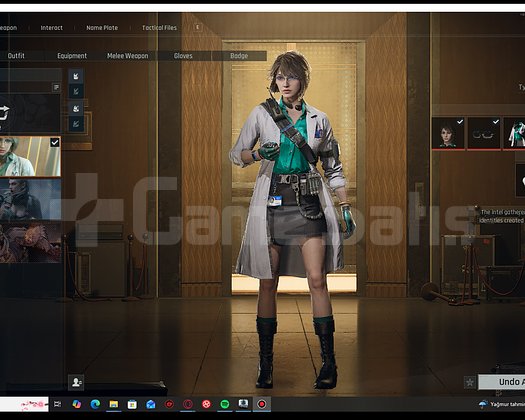Select the Melee Weapon tab
This screenshot has width=525, height=420.
click(128, 56)
